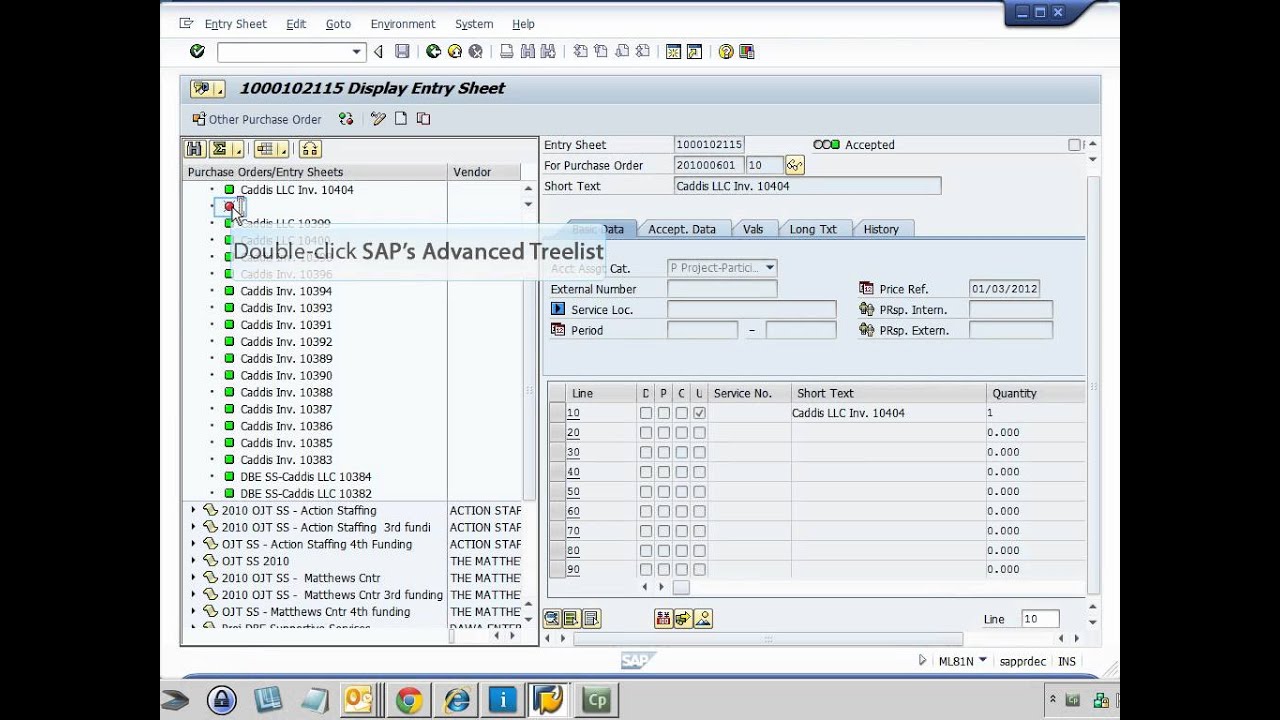This screenshot has width=1280, height=720.
Task: Click the yellow Help question mark icon
Action: [726, 51]
